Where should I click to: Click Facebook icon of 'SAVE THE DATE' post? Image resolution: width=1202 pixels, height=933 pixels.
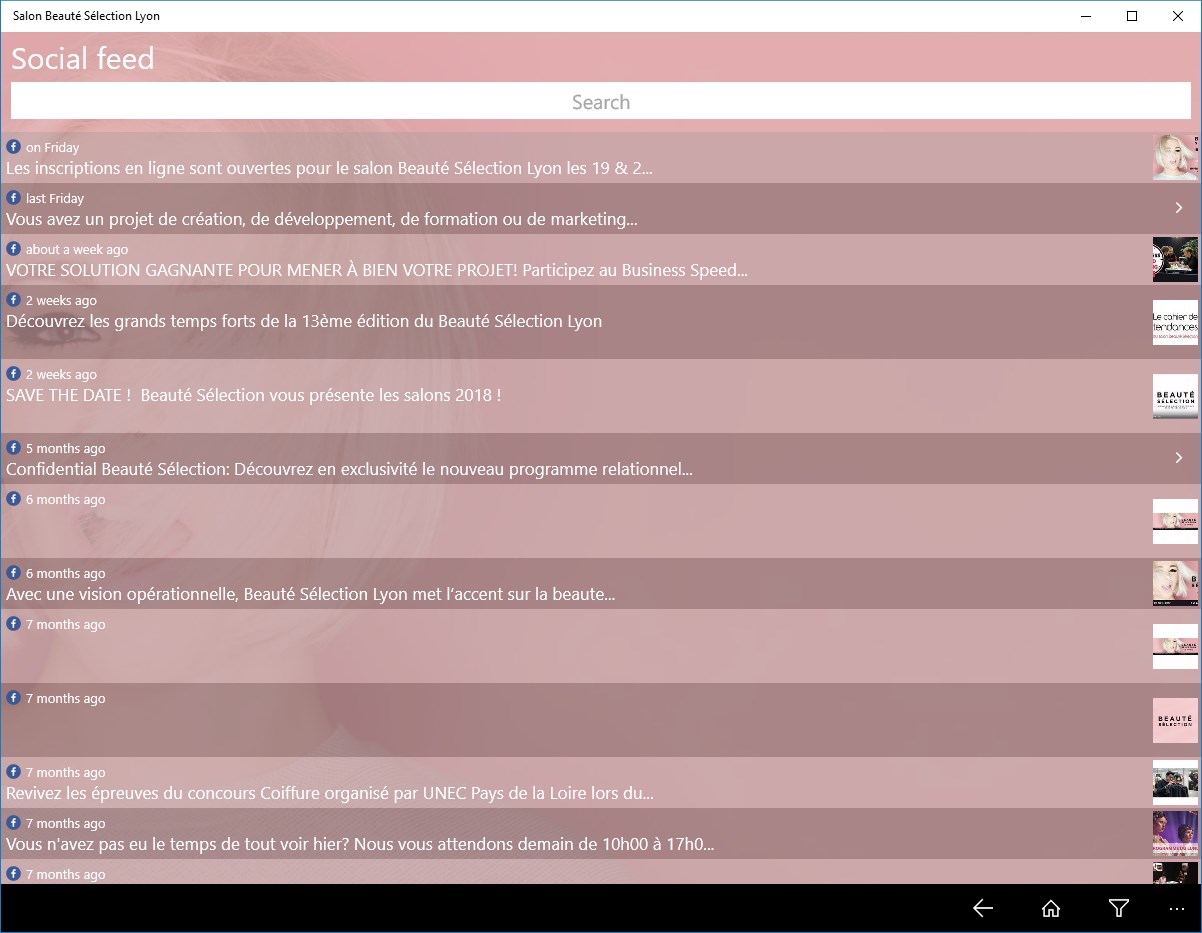[x=14, y=374]
